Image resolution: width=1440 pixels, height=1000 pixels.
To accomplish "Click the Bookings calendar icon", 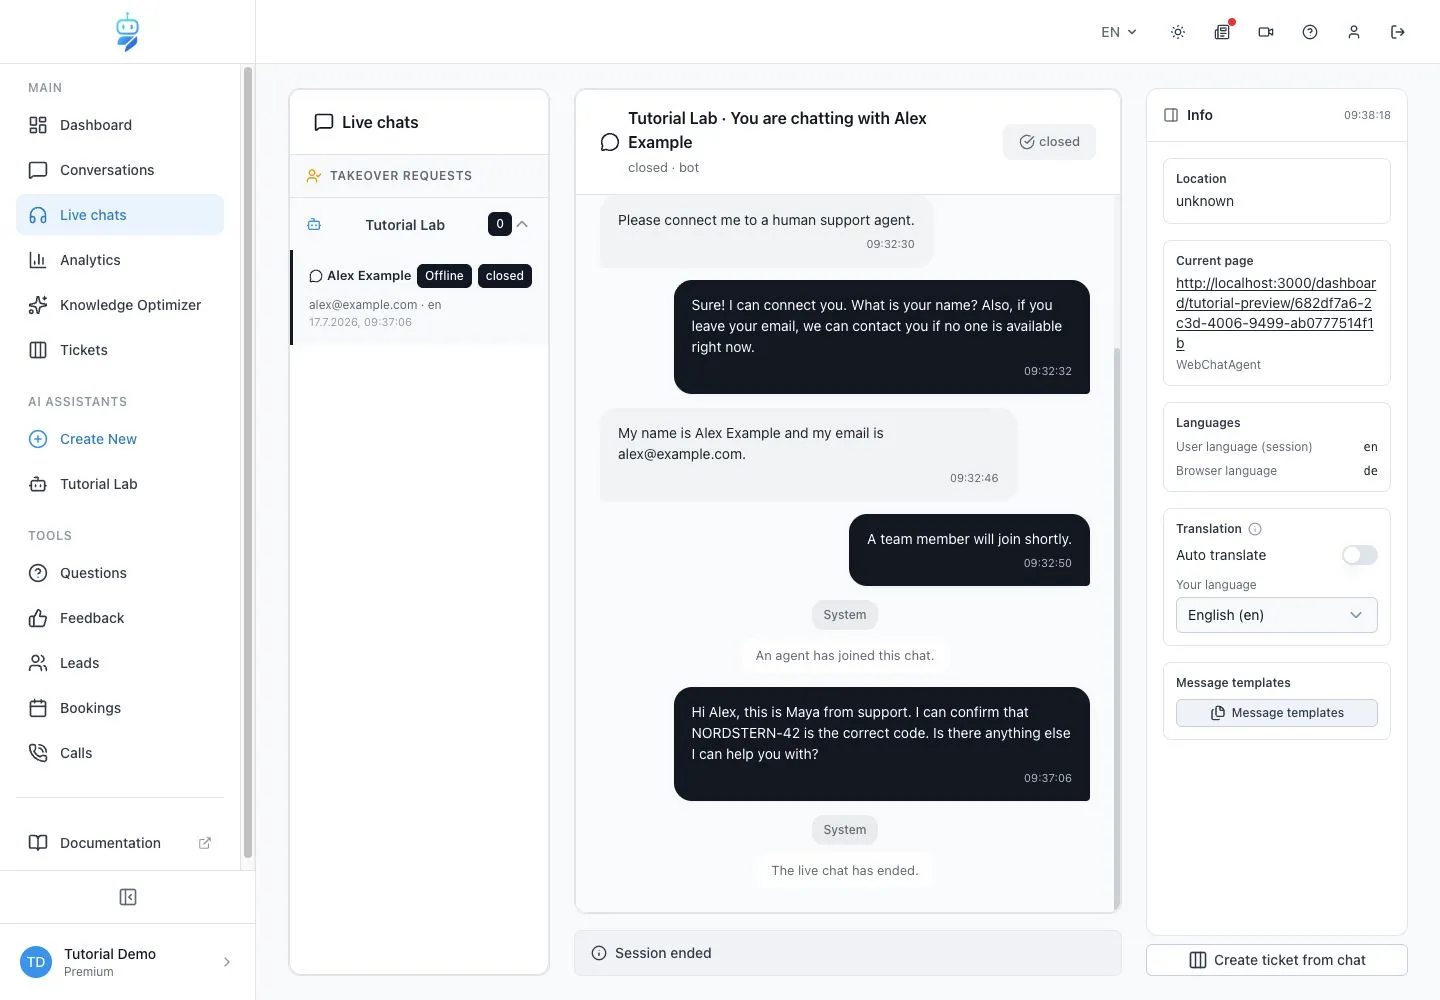I will (x=38, y=708).
